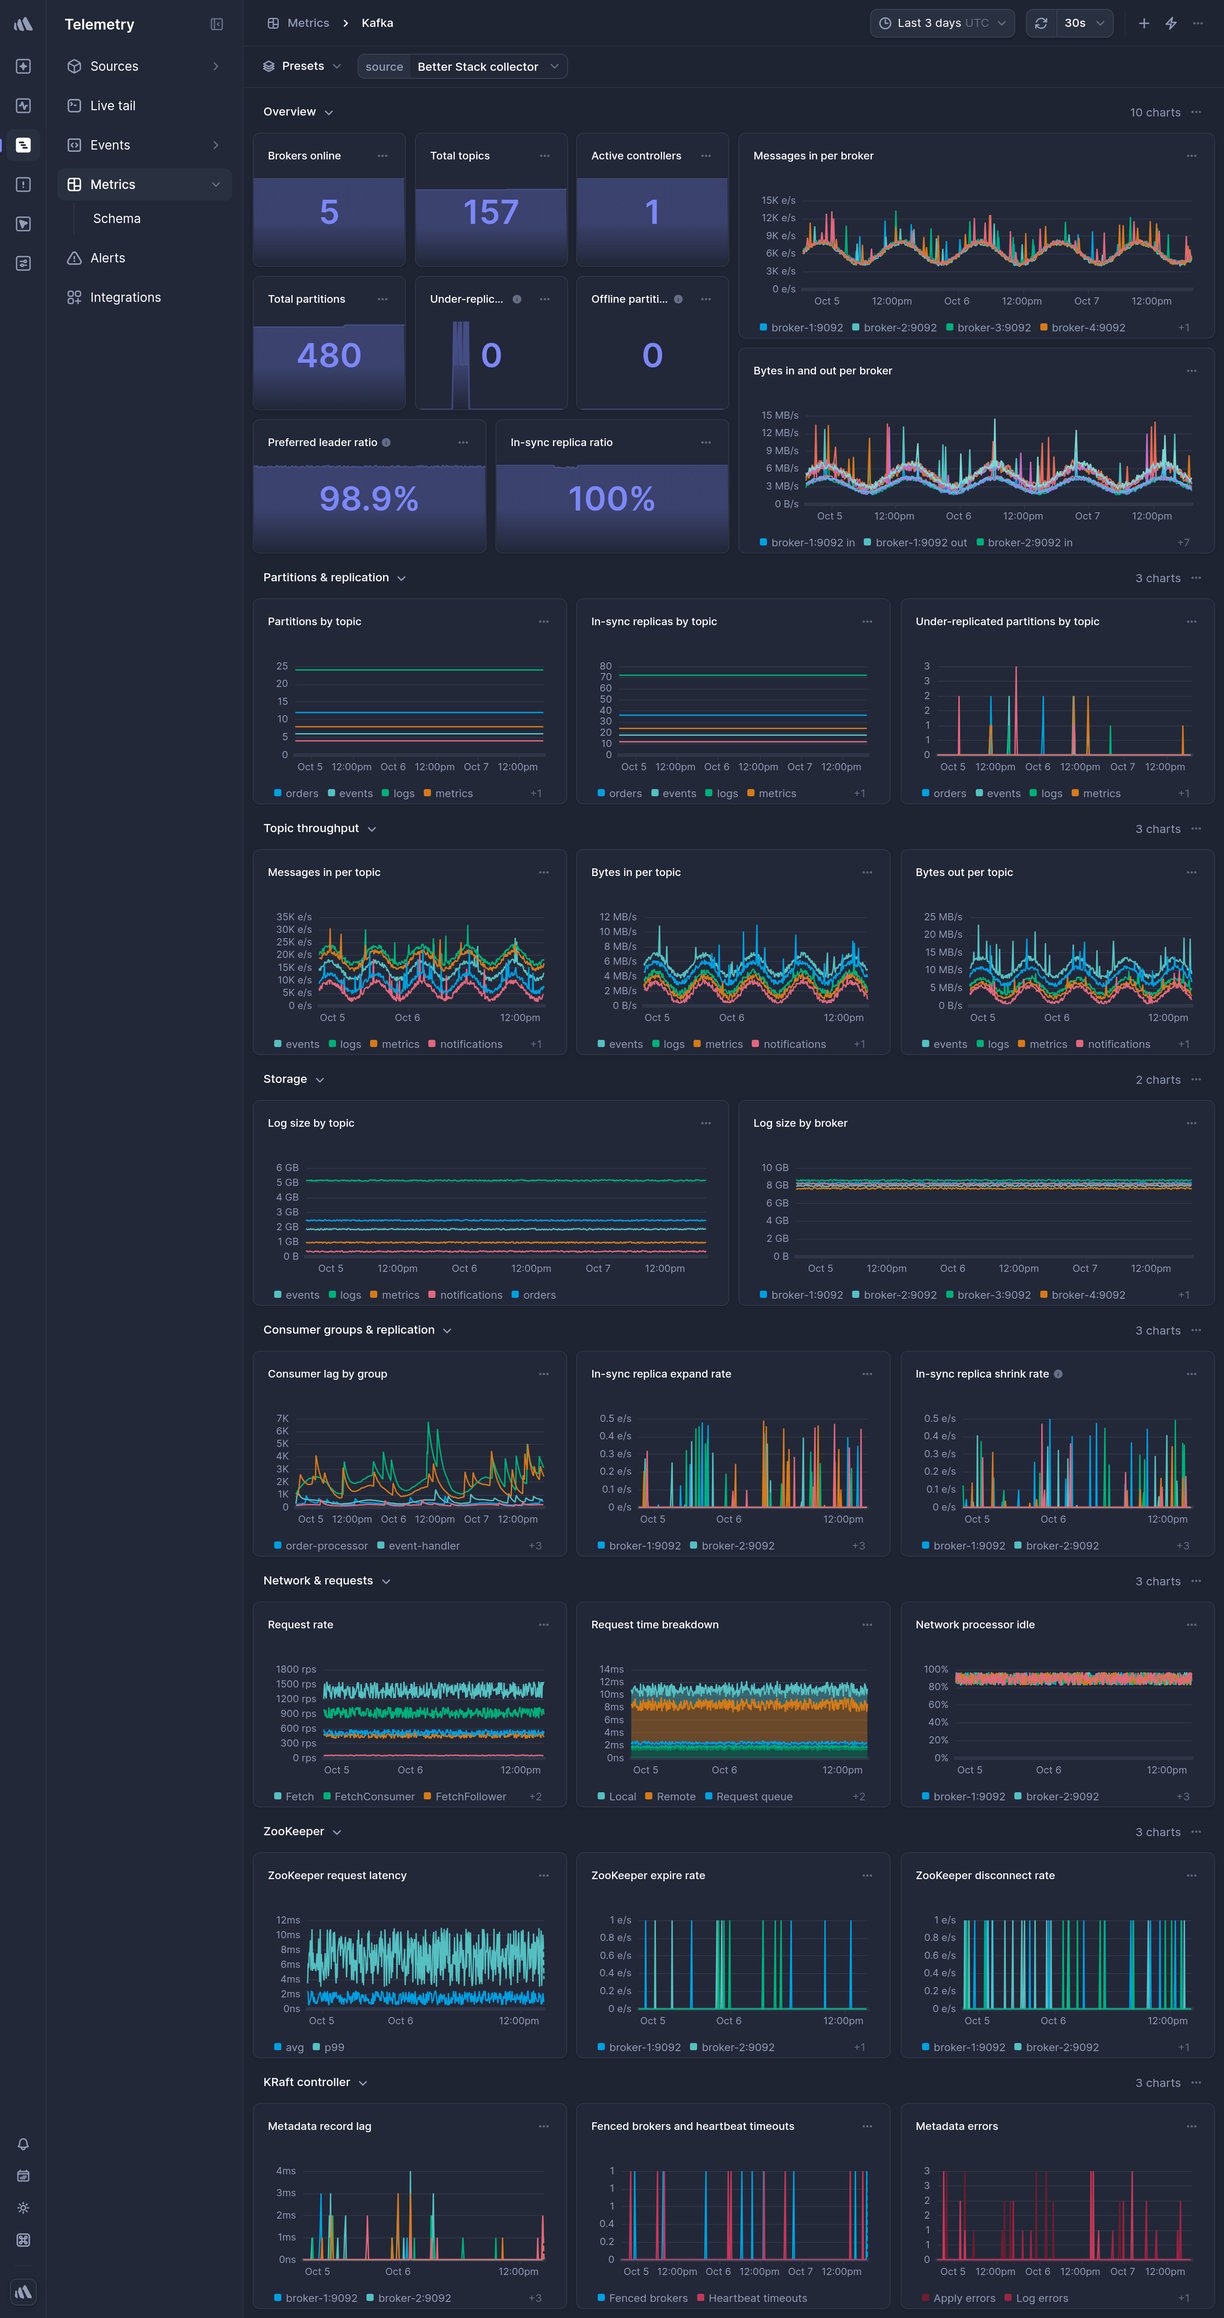Screen dimensions: 1224x2318
Task: Click info icon next to Offline partitions
Action: (x=678, y=299)
